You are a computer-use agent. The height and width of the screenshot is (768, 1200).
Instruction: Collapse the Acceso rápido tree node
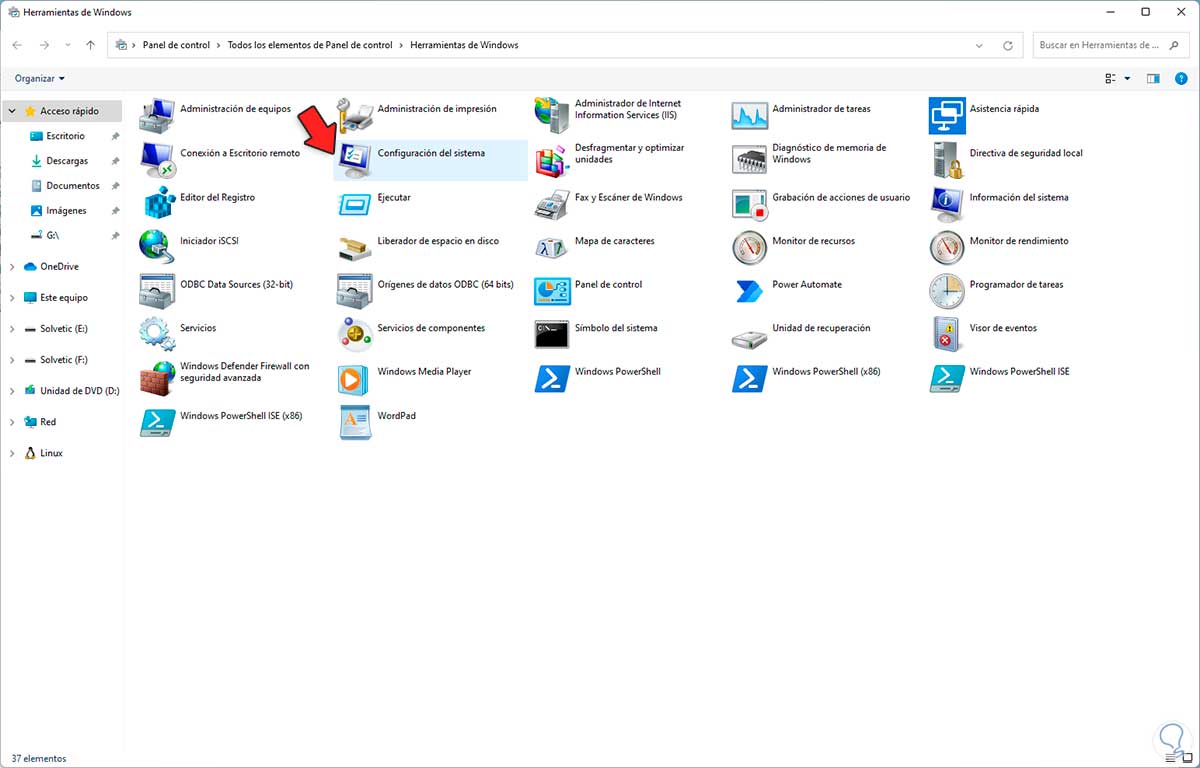(12, 111)
